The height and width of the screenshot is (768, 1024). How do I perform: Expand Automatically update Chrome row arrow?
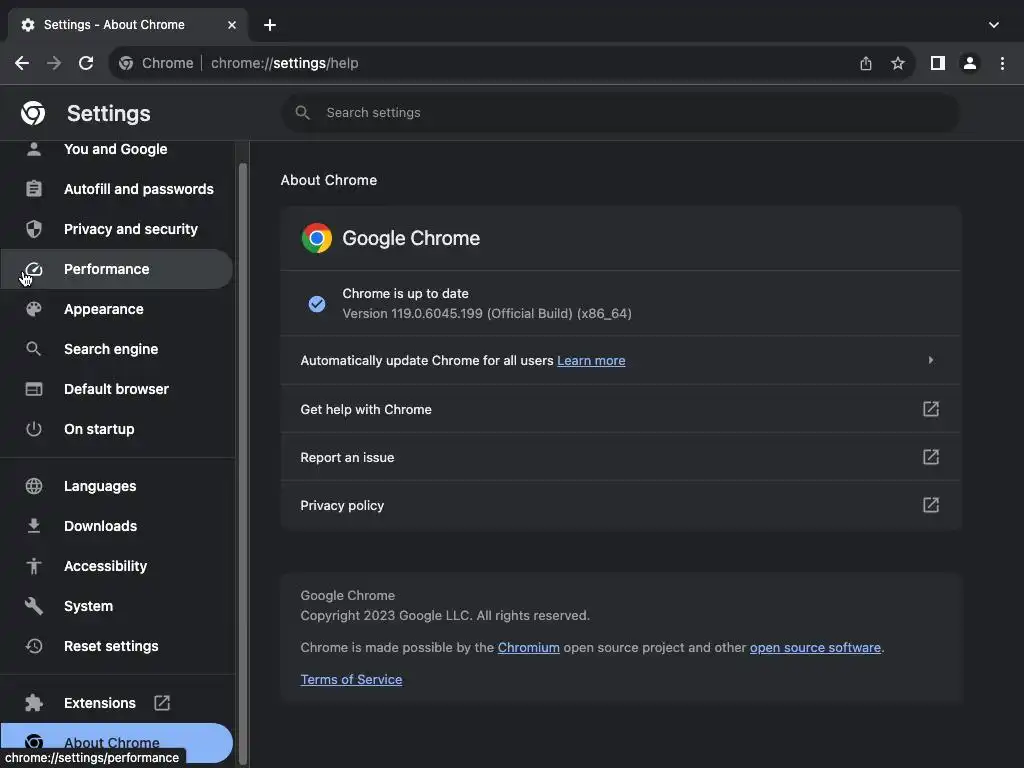pyautogui.click(x=930, y=360)
